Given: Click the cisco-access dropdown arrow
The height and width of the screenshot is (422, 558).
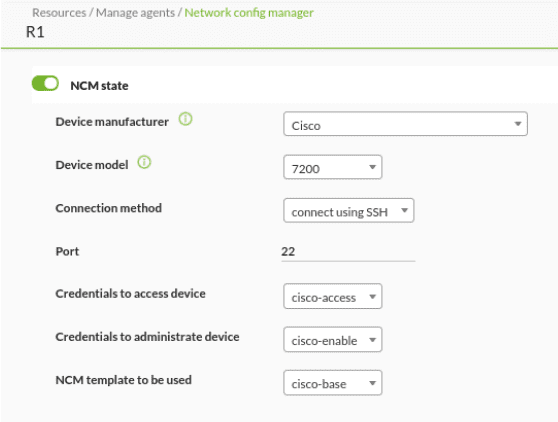Looking at the screenshot, I should click(x=372, y=296).
